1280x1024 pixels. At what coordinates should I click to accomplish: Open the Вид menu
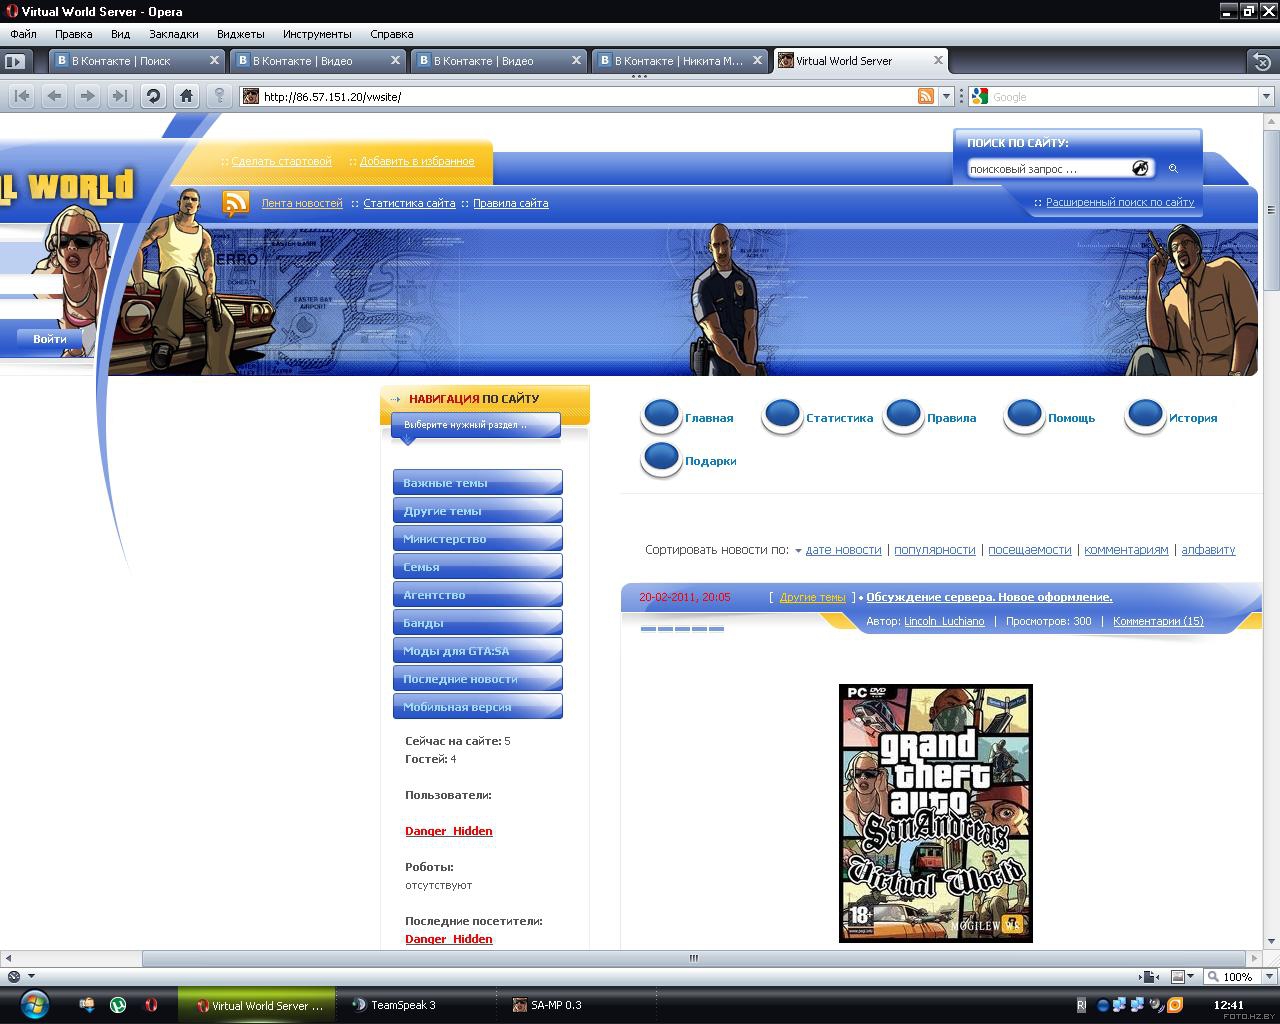tap(120, 34)
